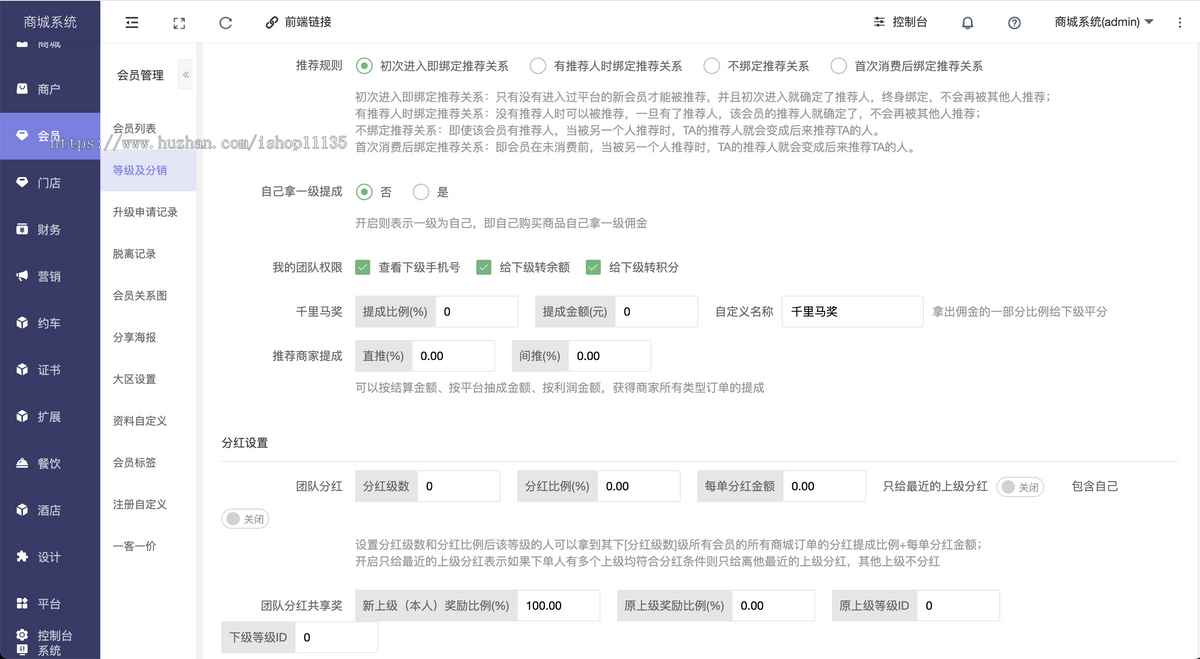The height and width of the screenshot is (659, 1200).
Task: Click 原上级奖励比例(%) input field
Action: [x=773, y=606]
